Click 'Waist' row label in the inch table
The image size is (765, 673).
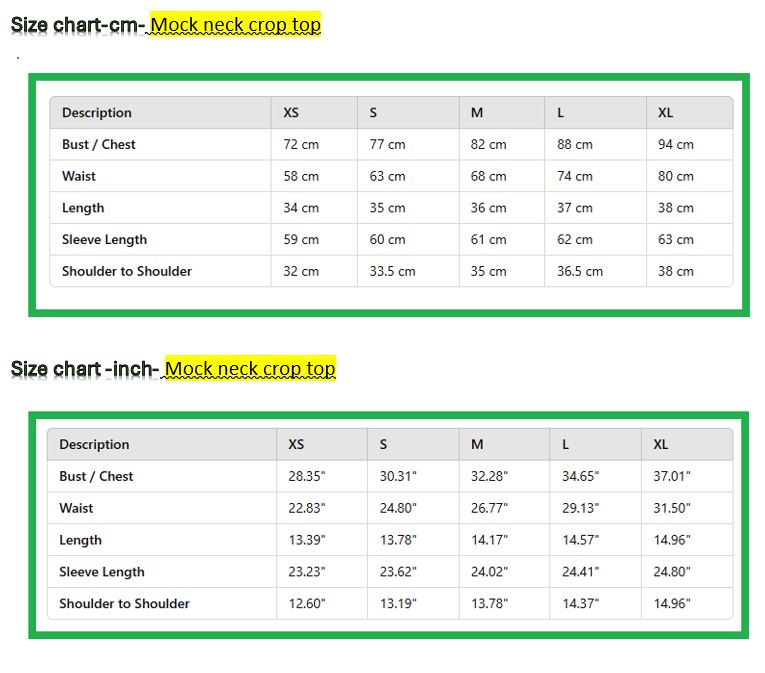tap(76, 508)
